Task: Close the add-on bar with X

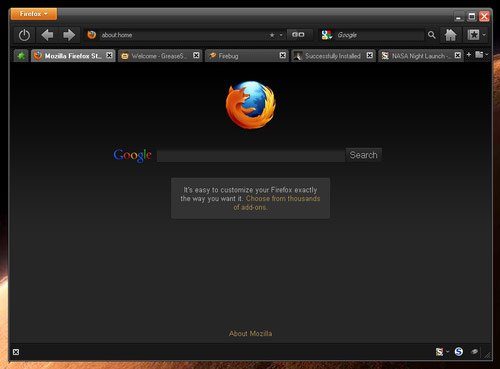Action: [16, 352]
